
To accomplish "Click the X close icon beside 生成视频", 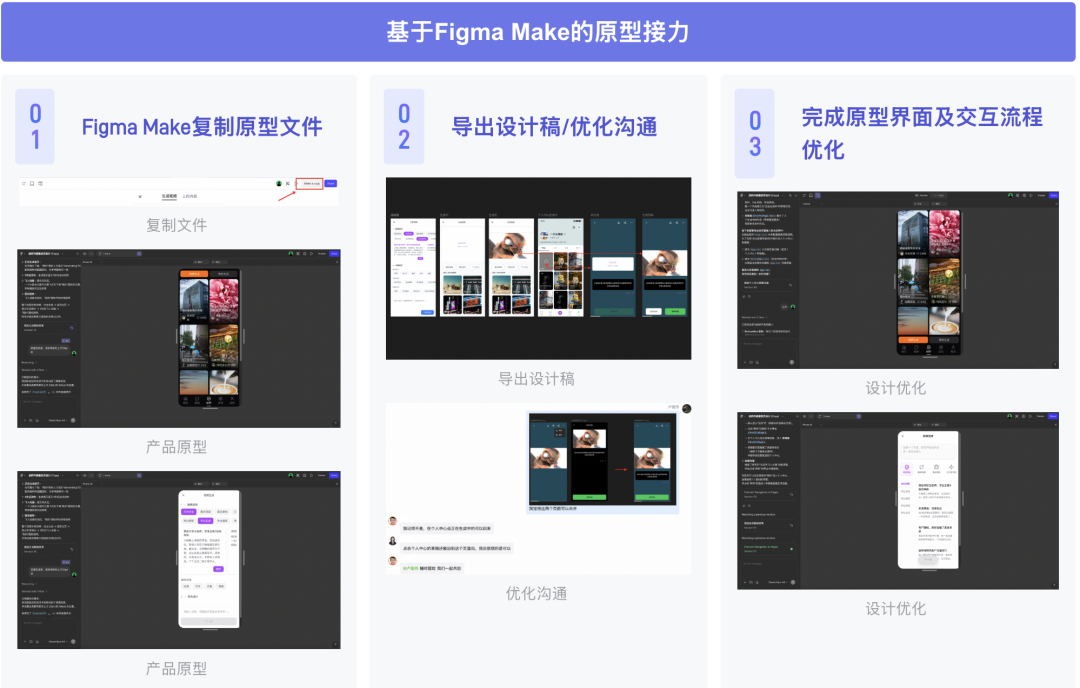I will point(140,196).
